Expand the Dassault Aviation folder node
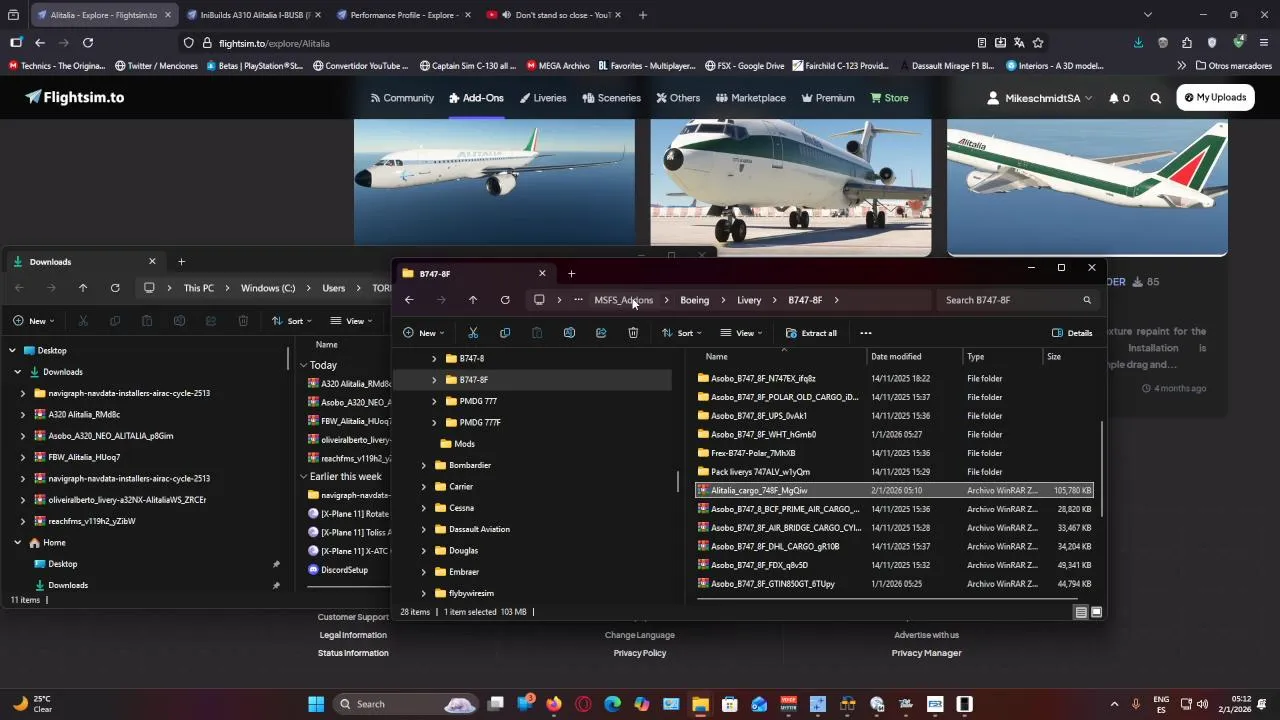 pos(424,530)
